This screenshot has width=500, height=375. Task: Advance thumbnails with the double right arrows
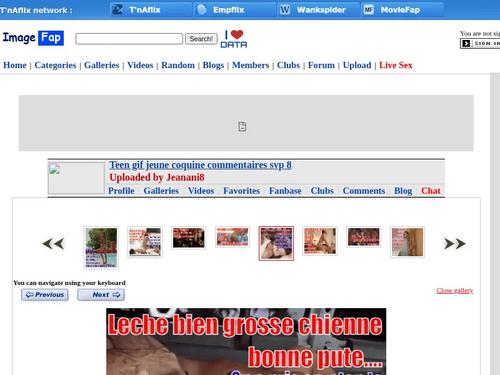pyautogui.click(x=455, y=244)
